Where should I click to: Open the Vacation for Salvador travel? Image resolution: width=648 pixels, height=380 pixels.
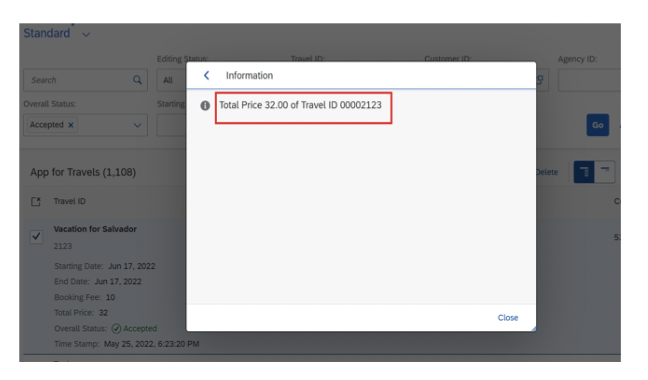tap(95, 229)
